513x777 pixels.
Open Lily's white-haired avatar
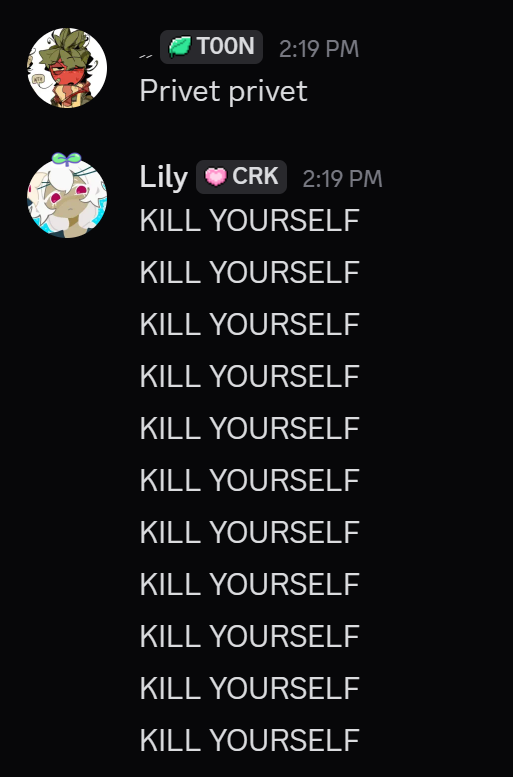tap(67, 198)
